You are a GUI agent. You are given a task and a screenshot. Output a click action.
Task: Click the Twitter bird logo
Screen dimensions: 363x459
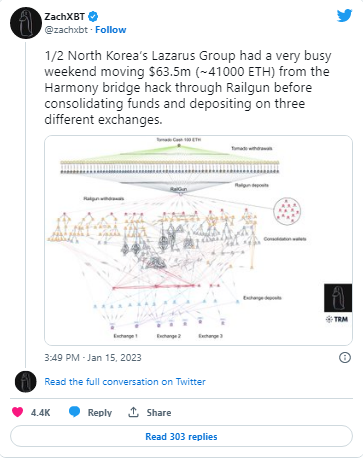tap(344, 16)
